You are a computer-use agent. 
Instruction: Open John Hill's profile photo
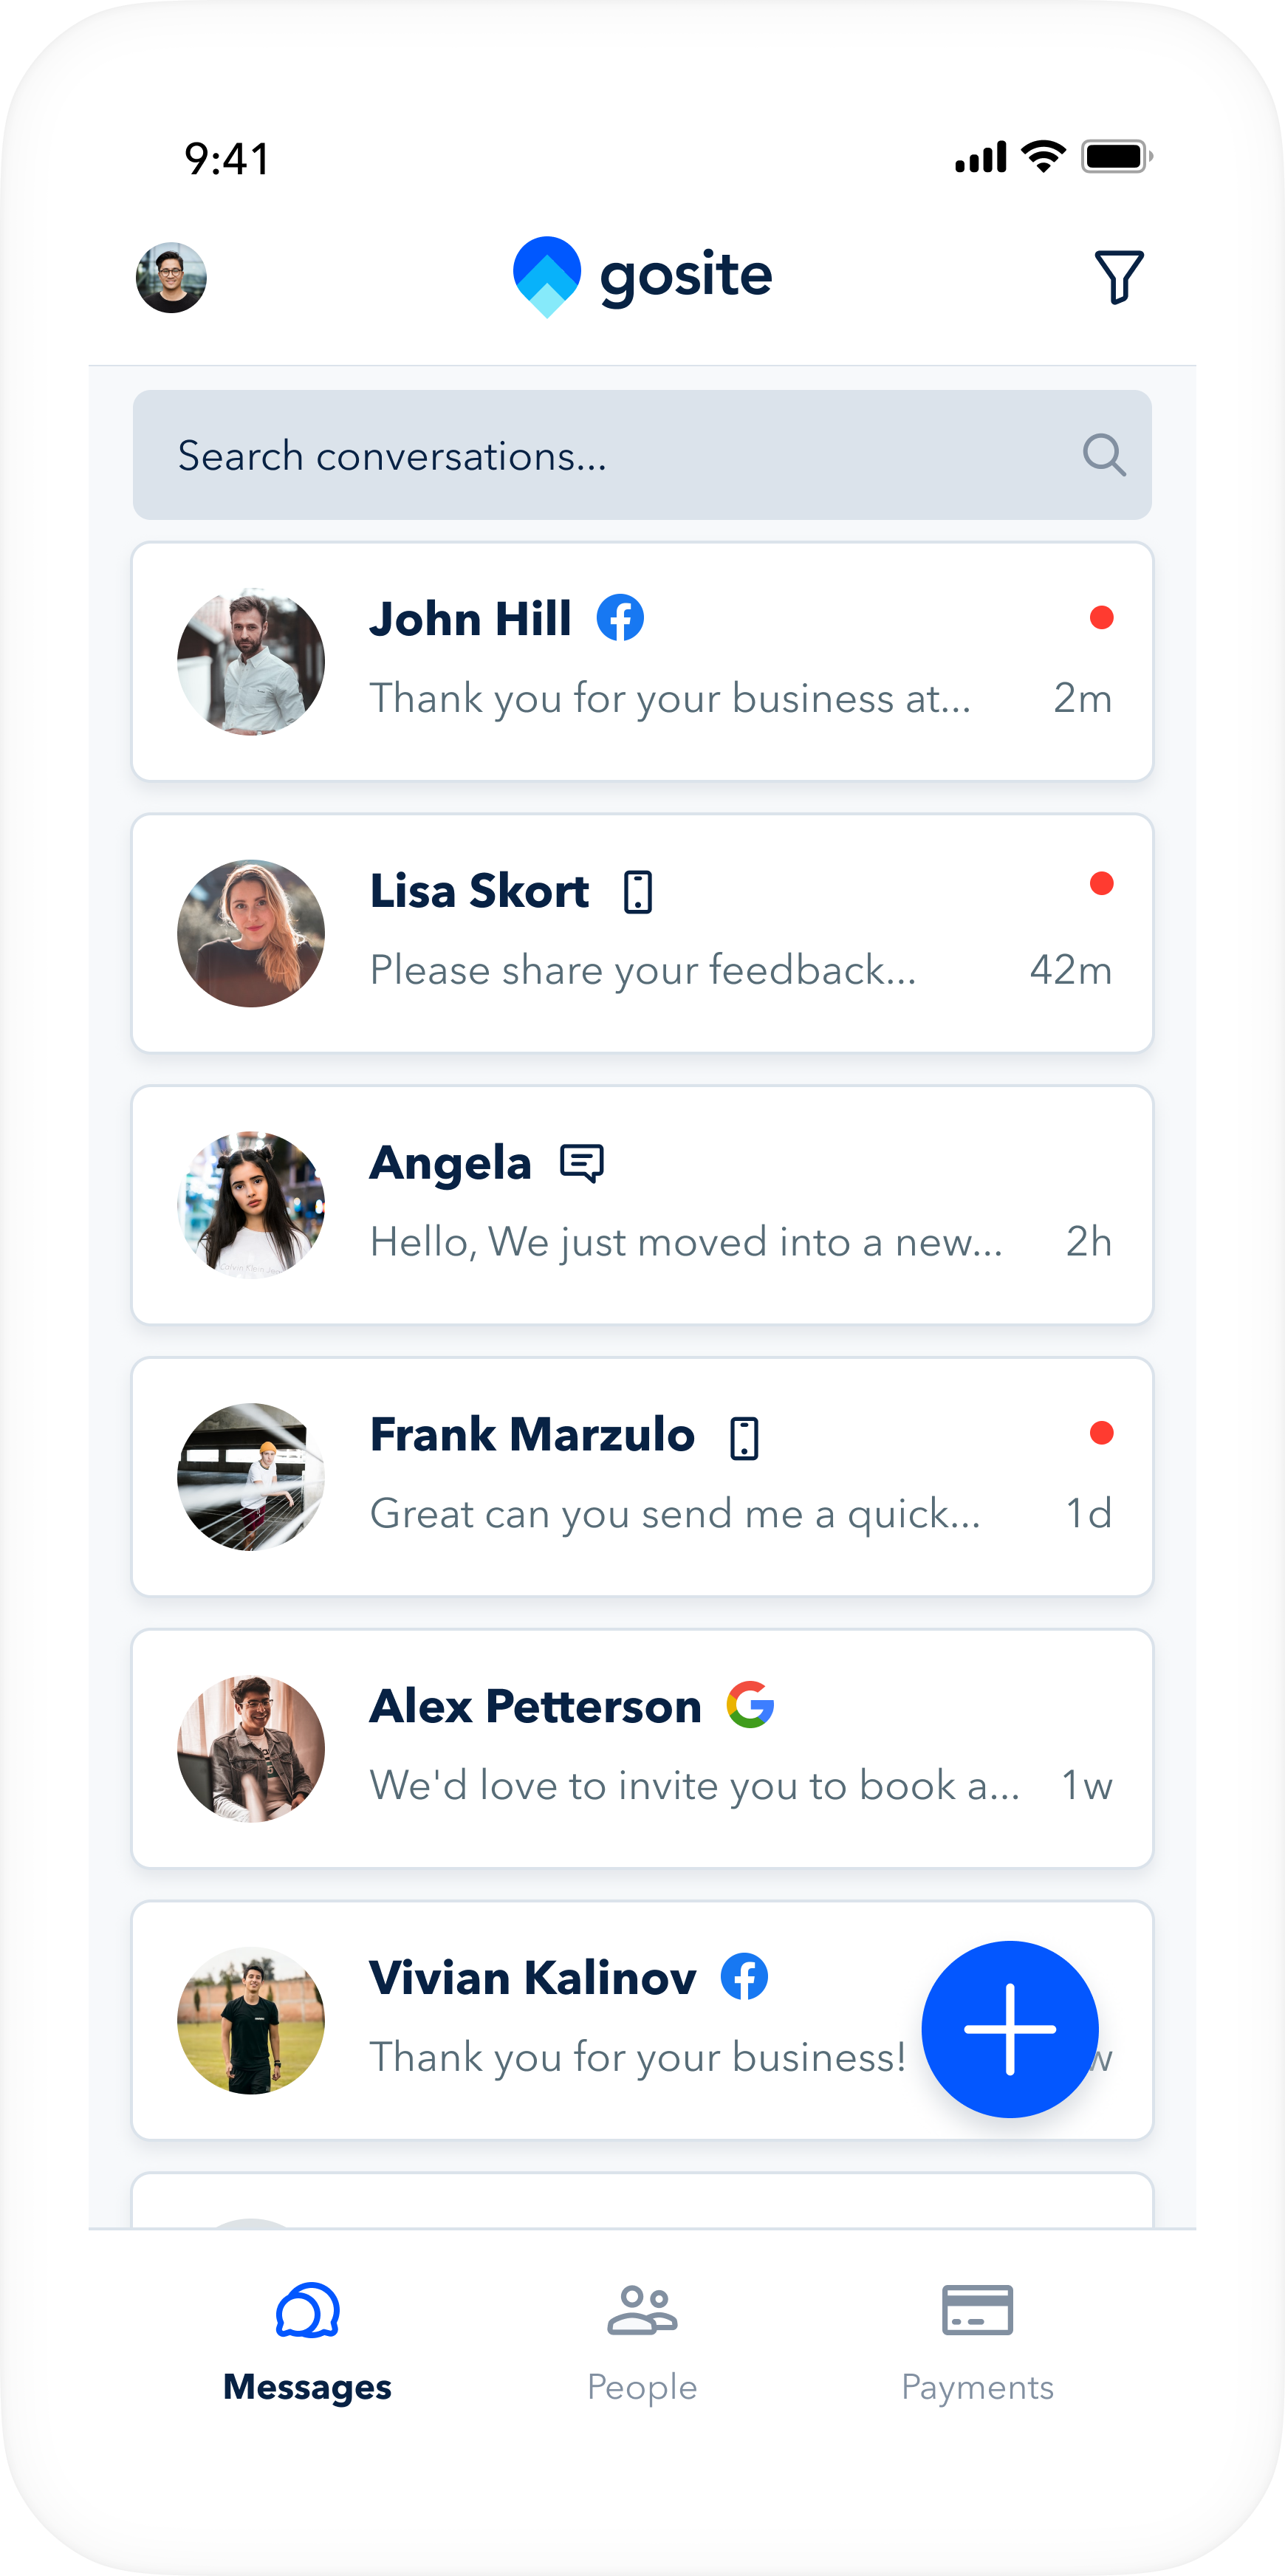251,661
